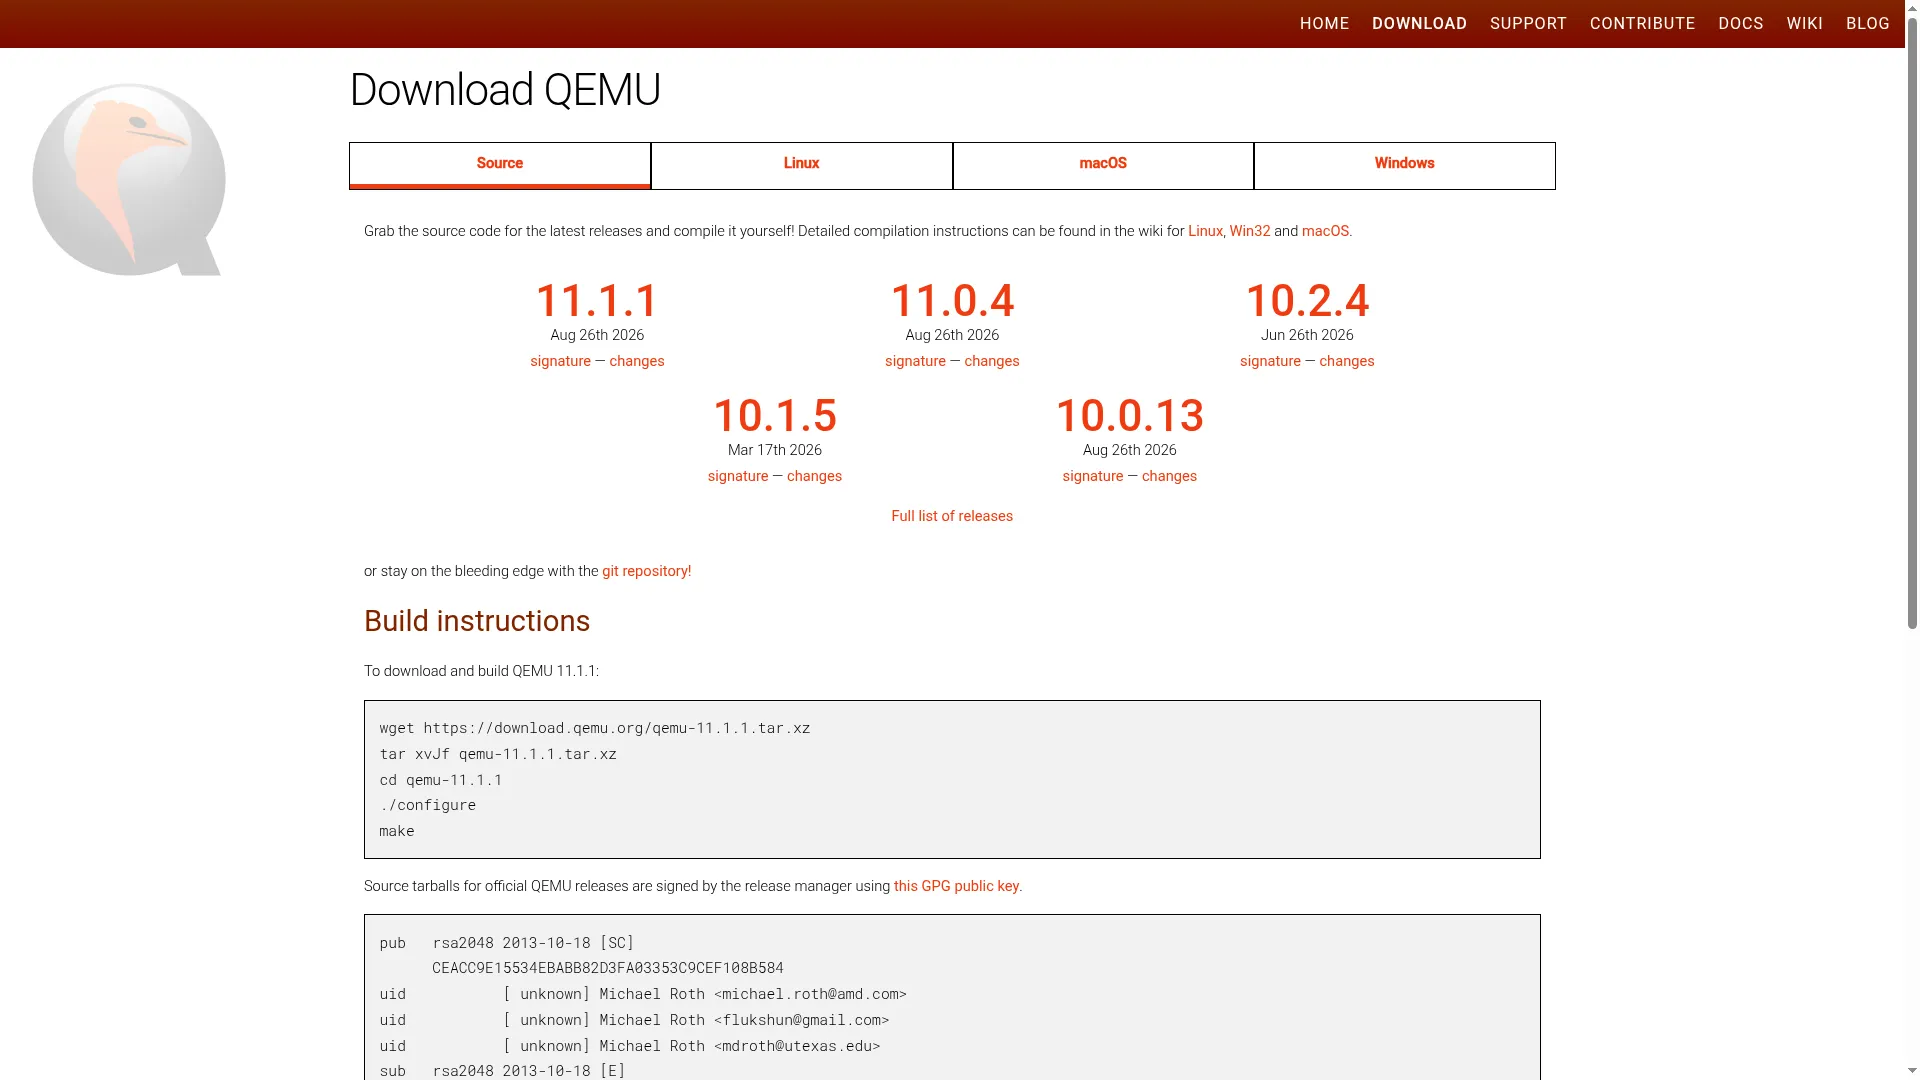Image resolution: width=1920 pixels, height=1080 pixels.
Task: Download QEMU version 11.0.4
Action: pos(952,301)
